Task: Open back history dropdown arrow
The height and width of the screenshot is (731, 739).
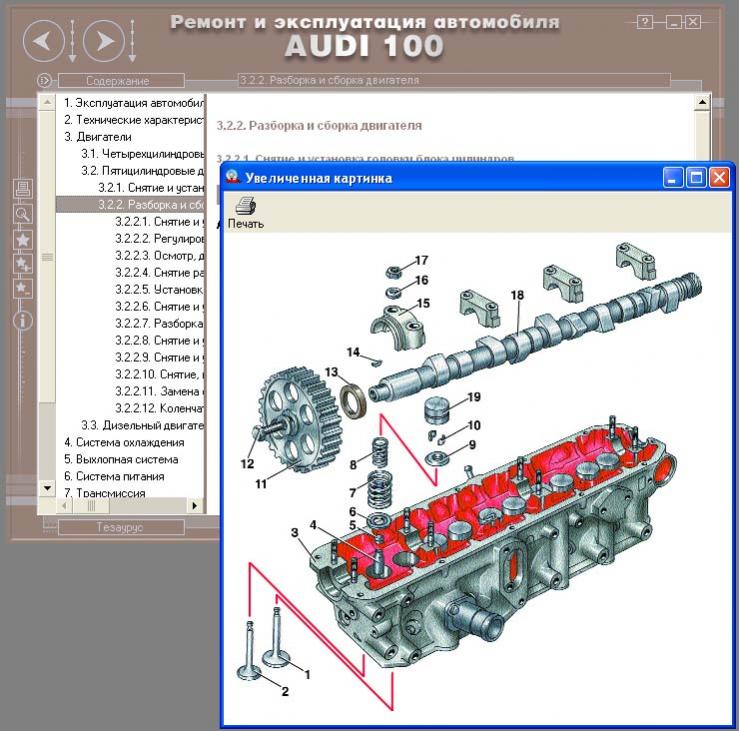Action: click(x=72, y=41)
